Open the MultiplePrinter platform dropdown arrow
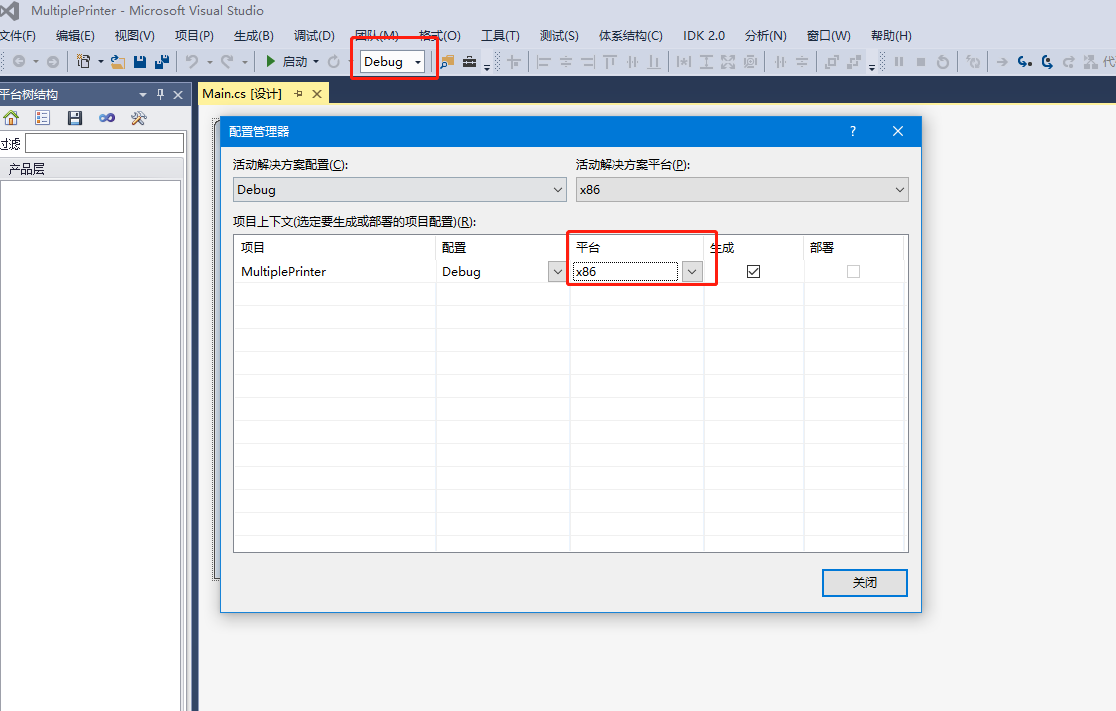The image size is (1116, 711). pos(692,271)
